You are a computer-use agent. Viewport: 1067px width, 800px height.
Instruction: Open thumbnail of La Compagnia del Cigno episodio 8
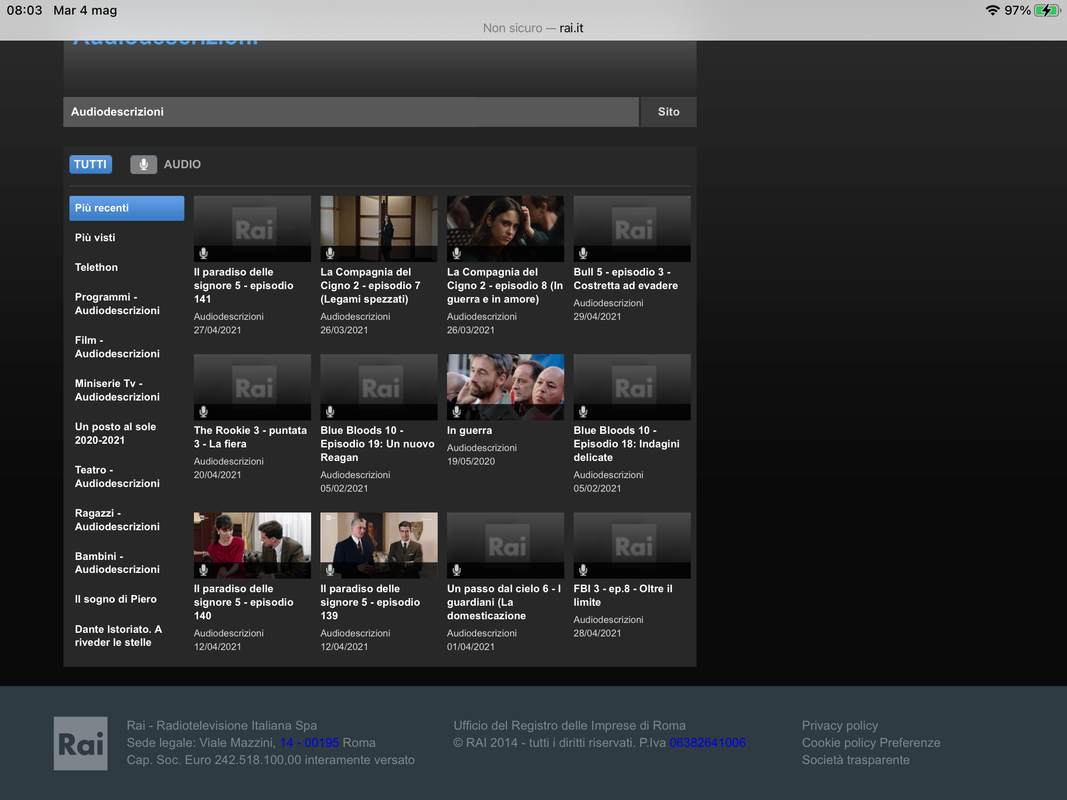click(506, 229)
